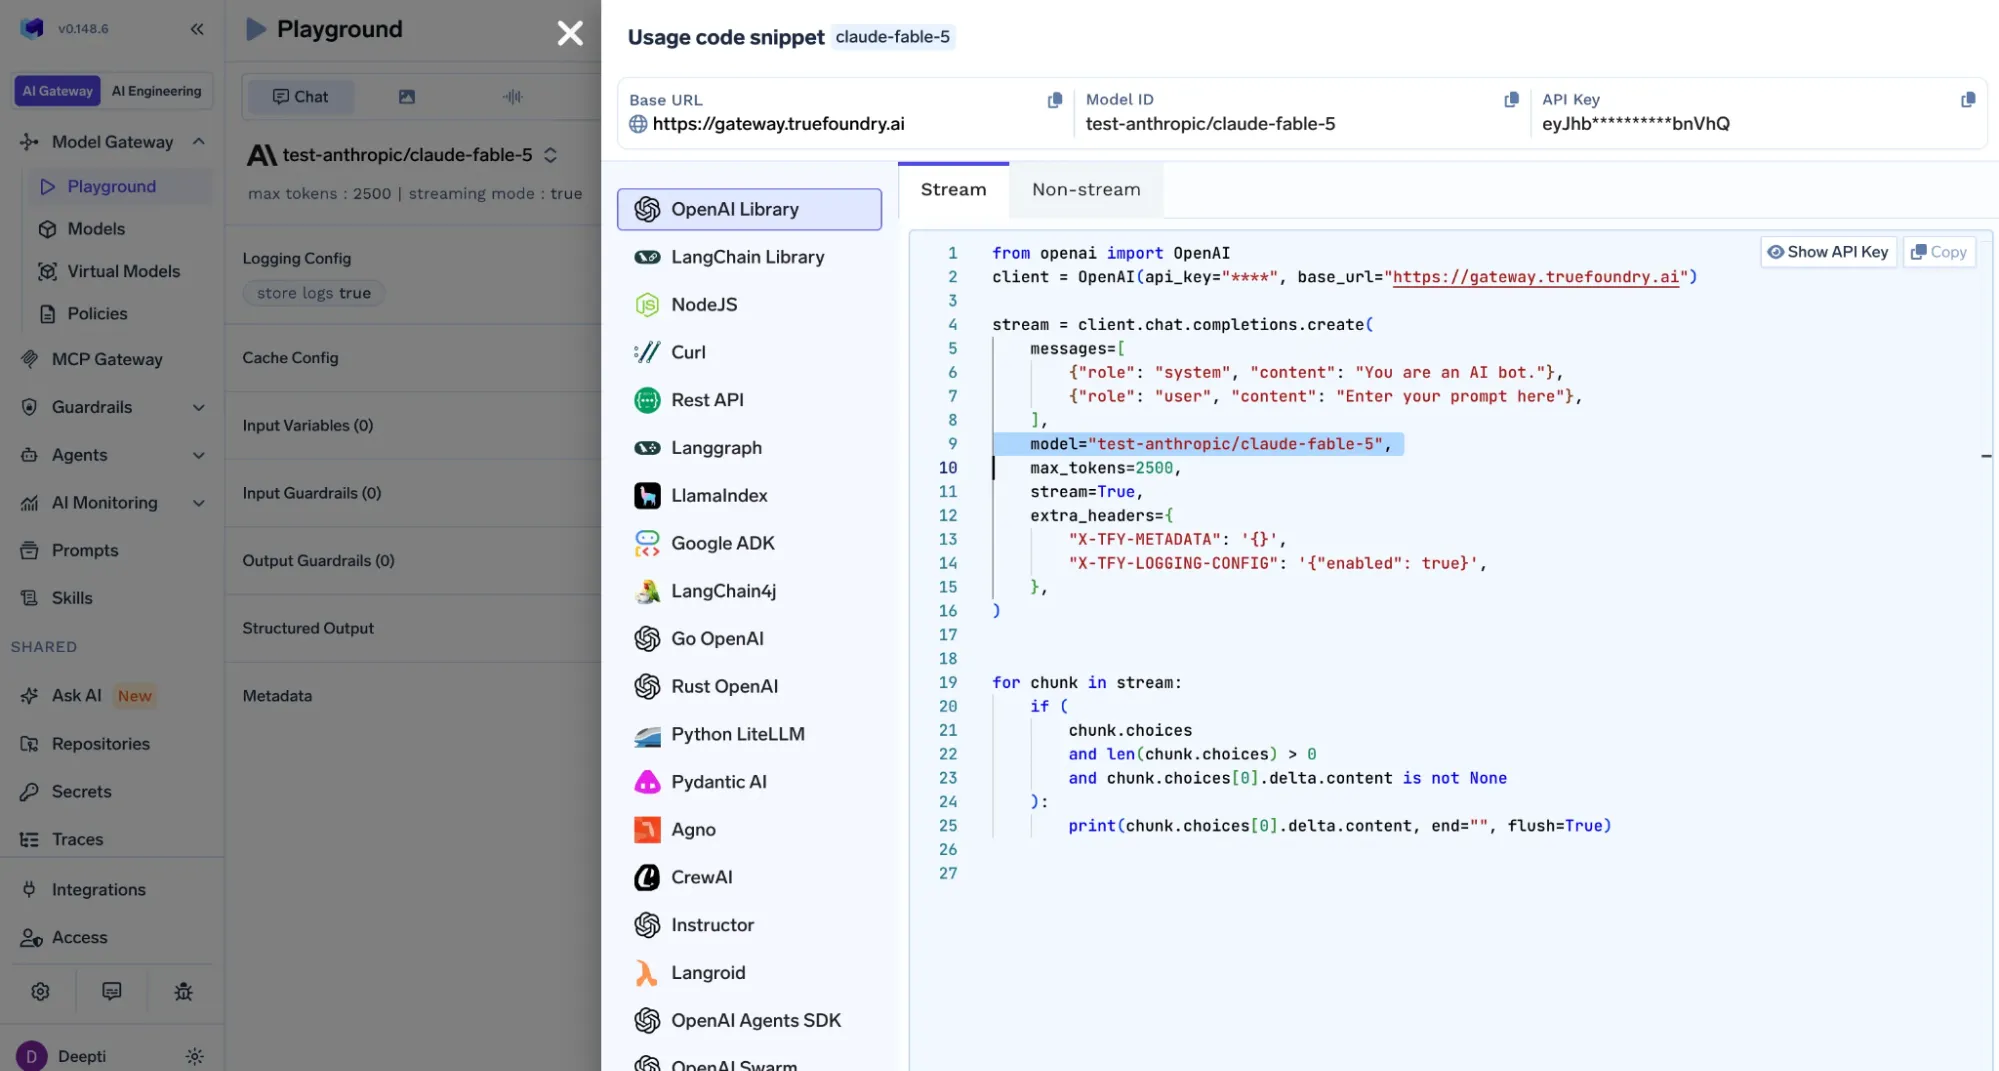Open settings gear icon at sidebar bottom

coord(40,991)
